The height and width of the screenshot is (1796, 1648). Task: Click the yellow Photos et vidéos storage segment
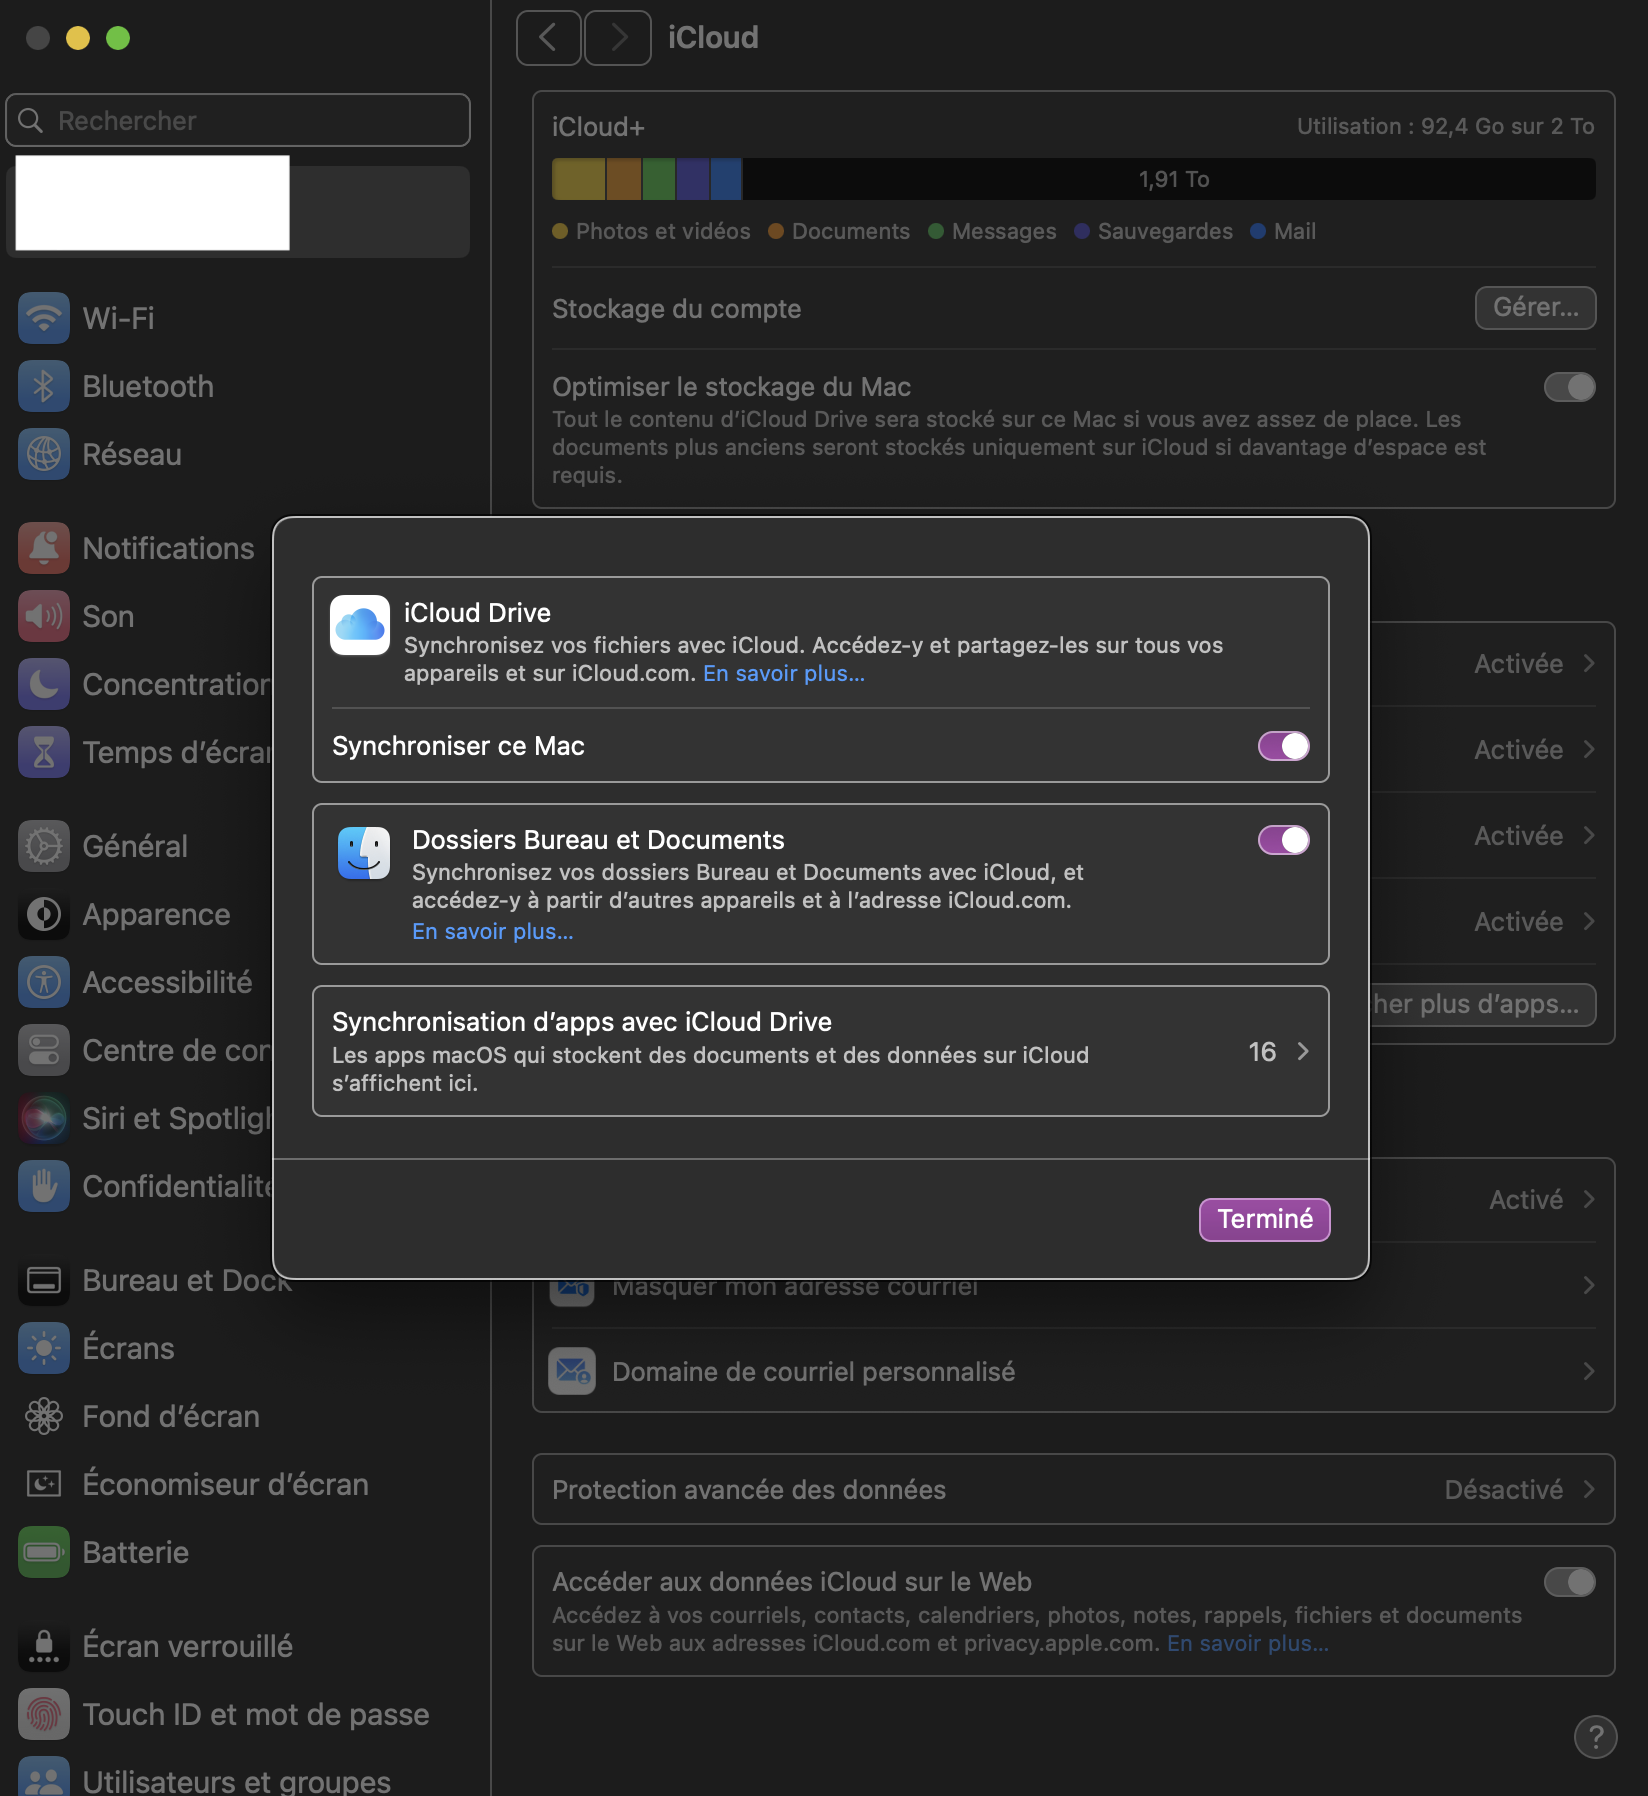[x=579, y=179]
